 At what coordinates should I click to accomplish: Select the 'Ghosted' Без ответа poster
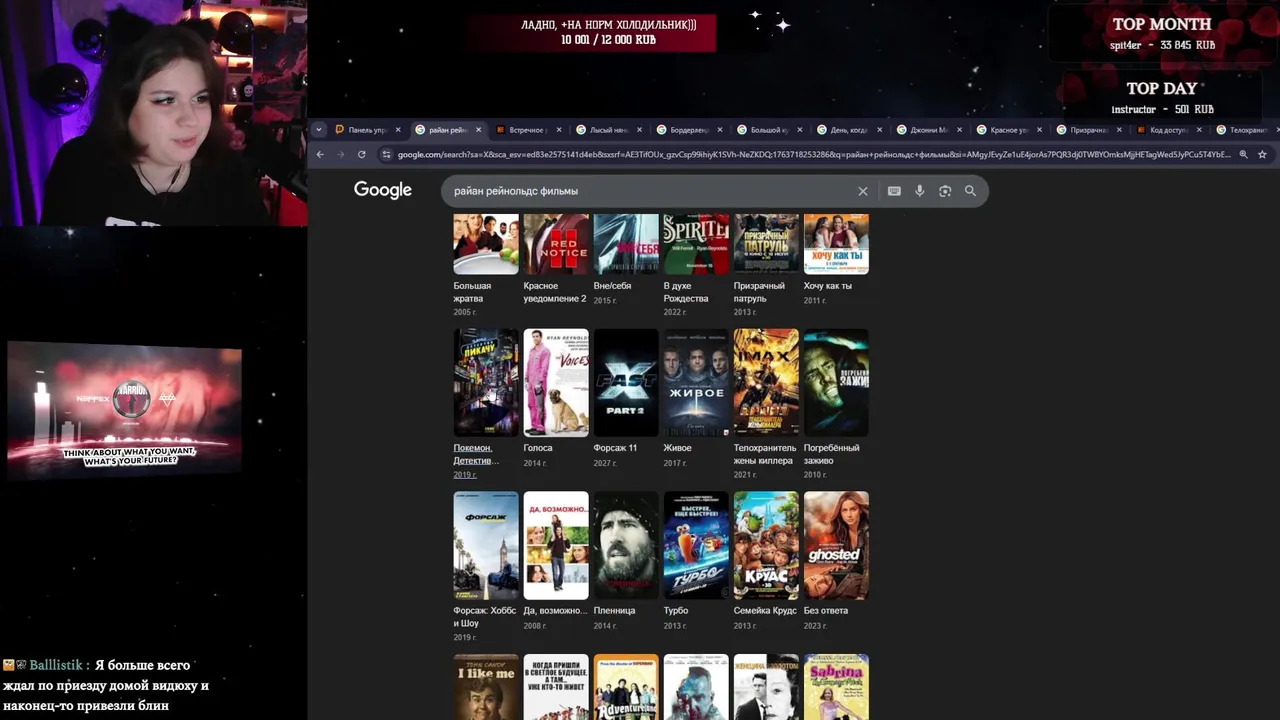click(836, 545)
